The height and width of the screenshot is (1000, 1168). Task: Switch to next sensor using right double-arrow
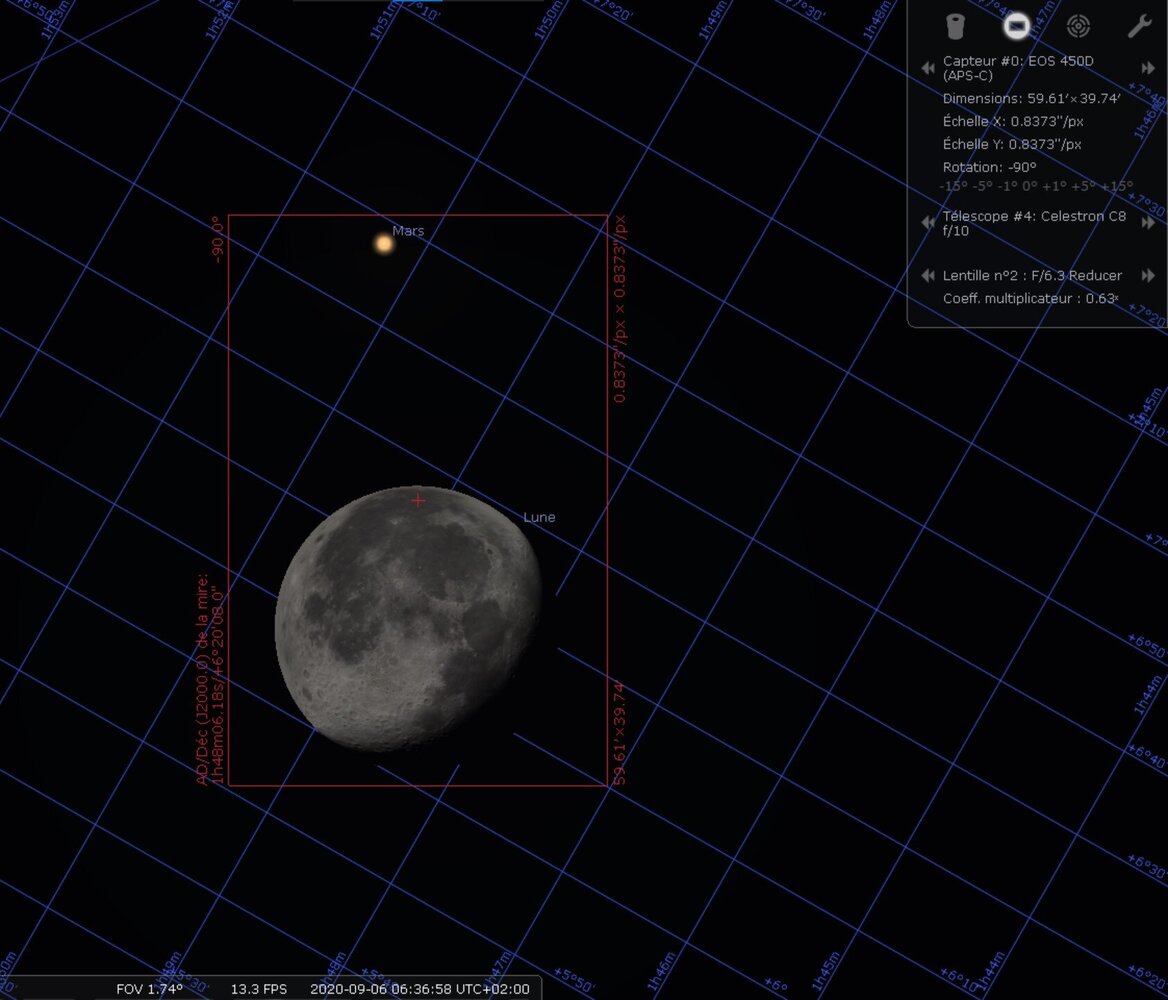coord(1148,67)
